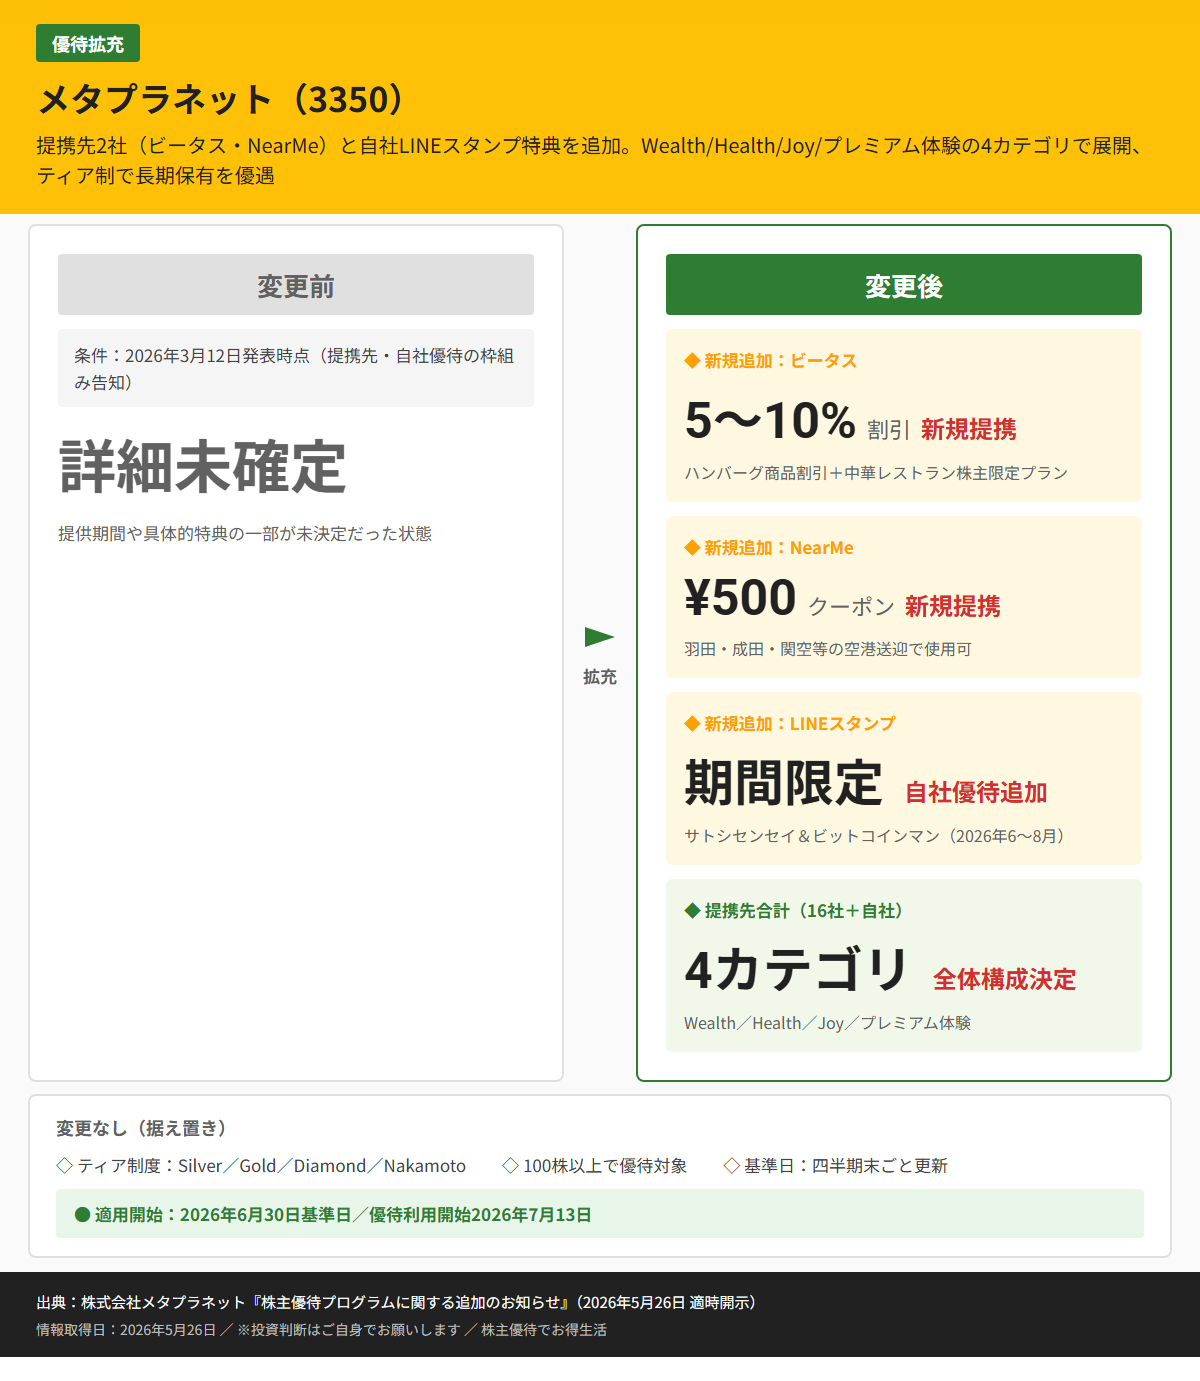Image resolution: width=1200 pixels, height=1381 pixels.
Task: Click the 新規追加：NearMe label
Action: click(779, 548)
